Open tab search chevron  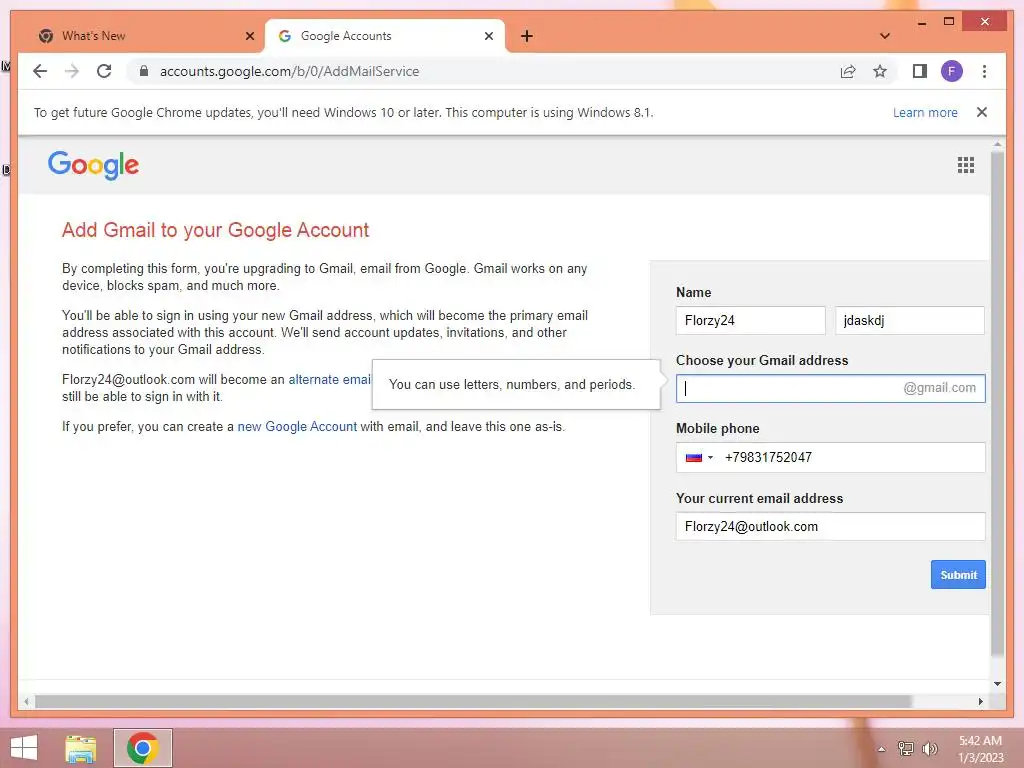pos(884,36)
